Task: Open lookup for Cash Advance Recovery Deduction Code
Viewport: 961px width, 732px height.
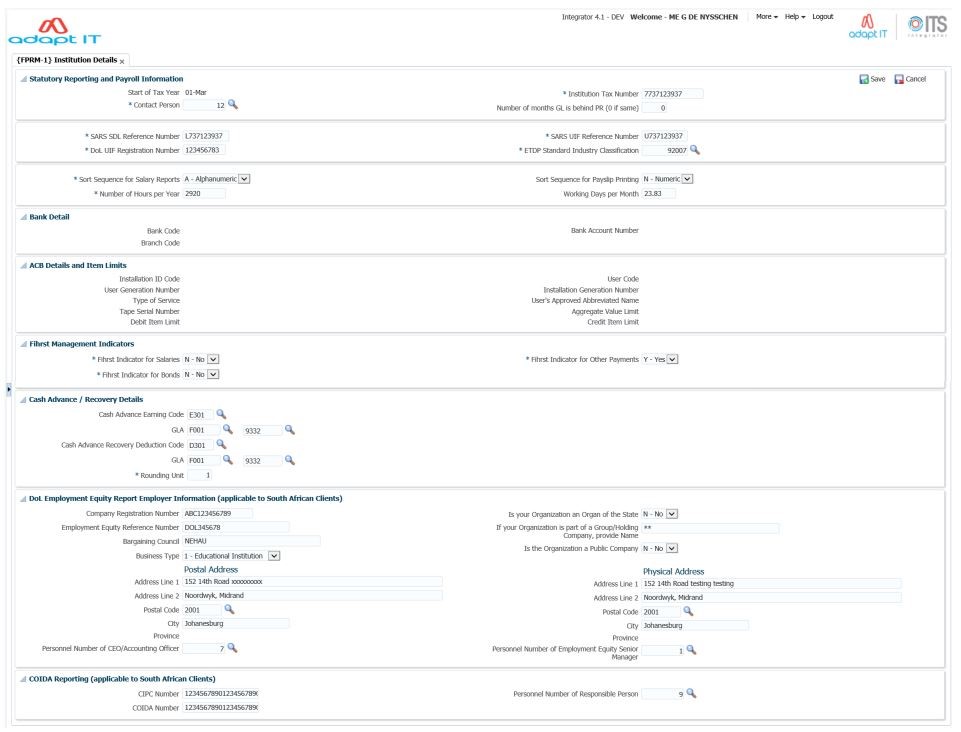Action: (222, 445)
